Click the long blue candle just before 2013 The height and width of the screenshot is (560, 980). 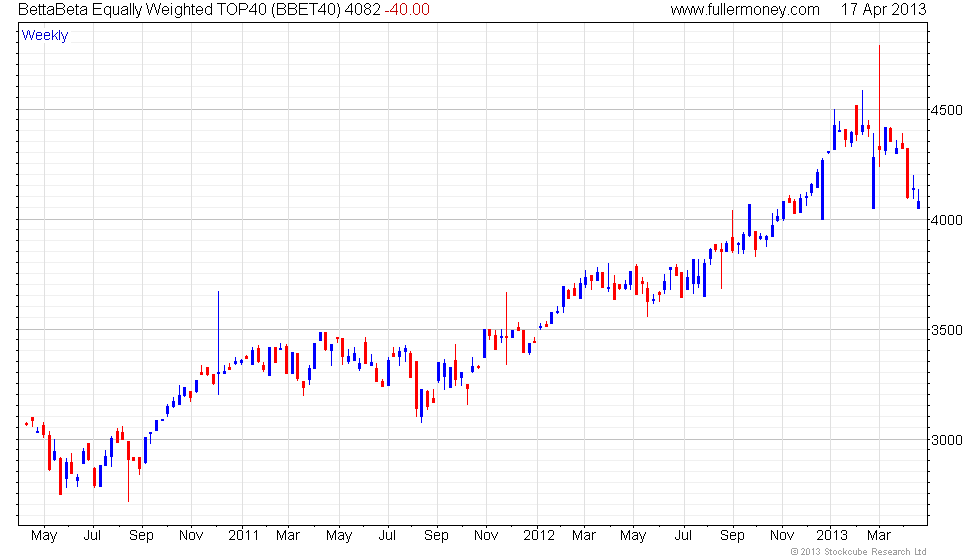coord(822,189)
